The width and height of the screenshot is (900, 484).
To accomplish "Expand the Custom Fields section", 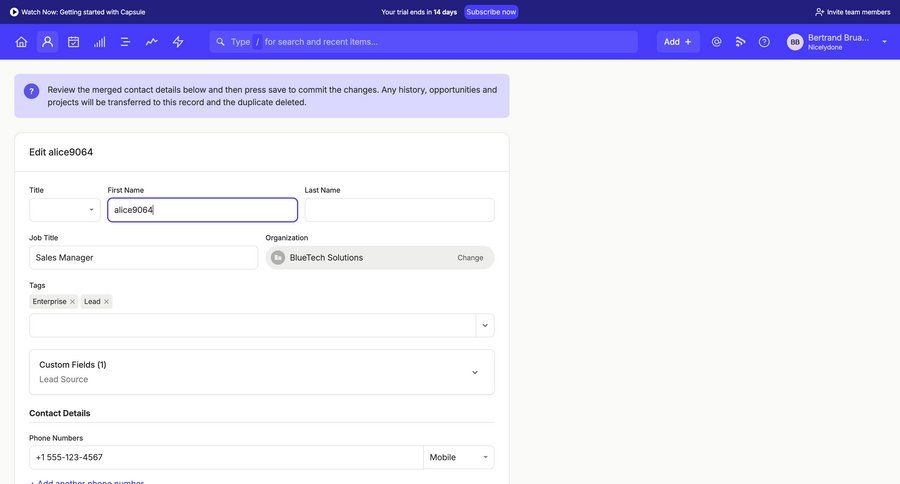I will coord(474,372).
